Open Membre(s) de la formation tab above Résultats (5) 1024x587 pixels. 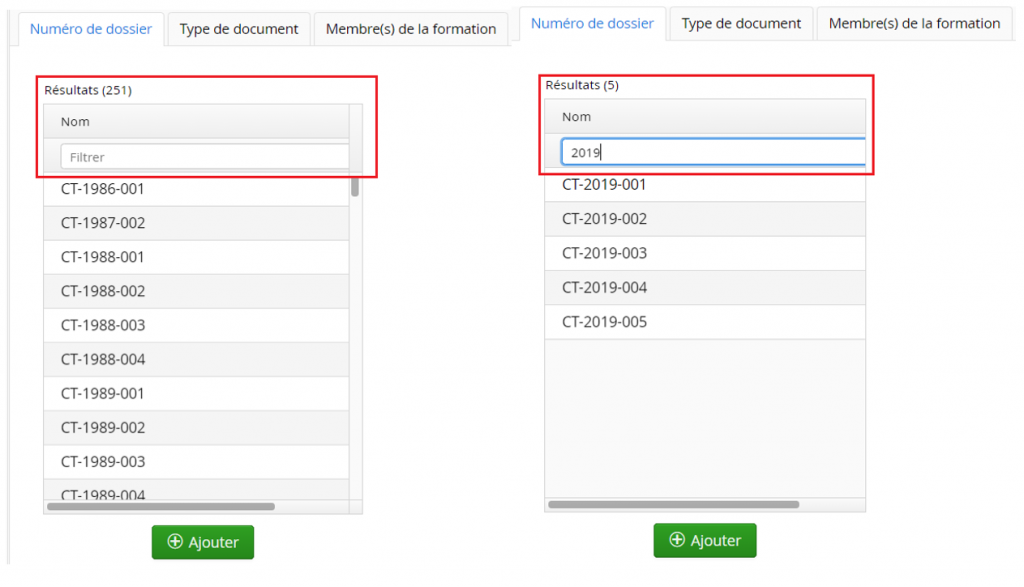point(914,23)
